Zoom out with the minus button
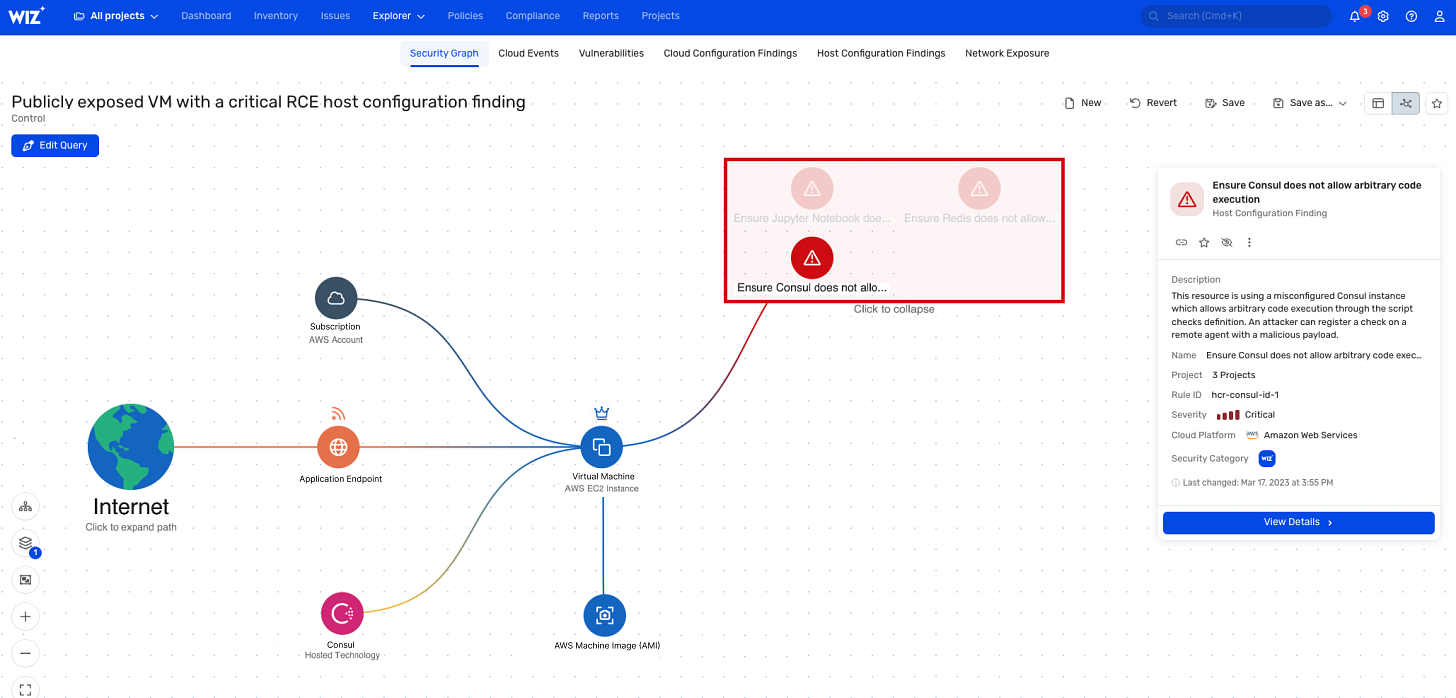The image size is (1456, 698). [x=26, y=653]
